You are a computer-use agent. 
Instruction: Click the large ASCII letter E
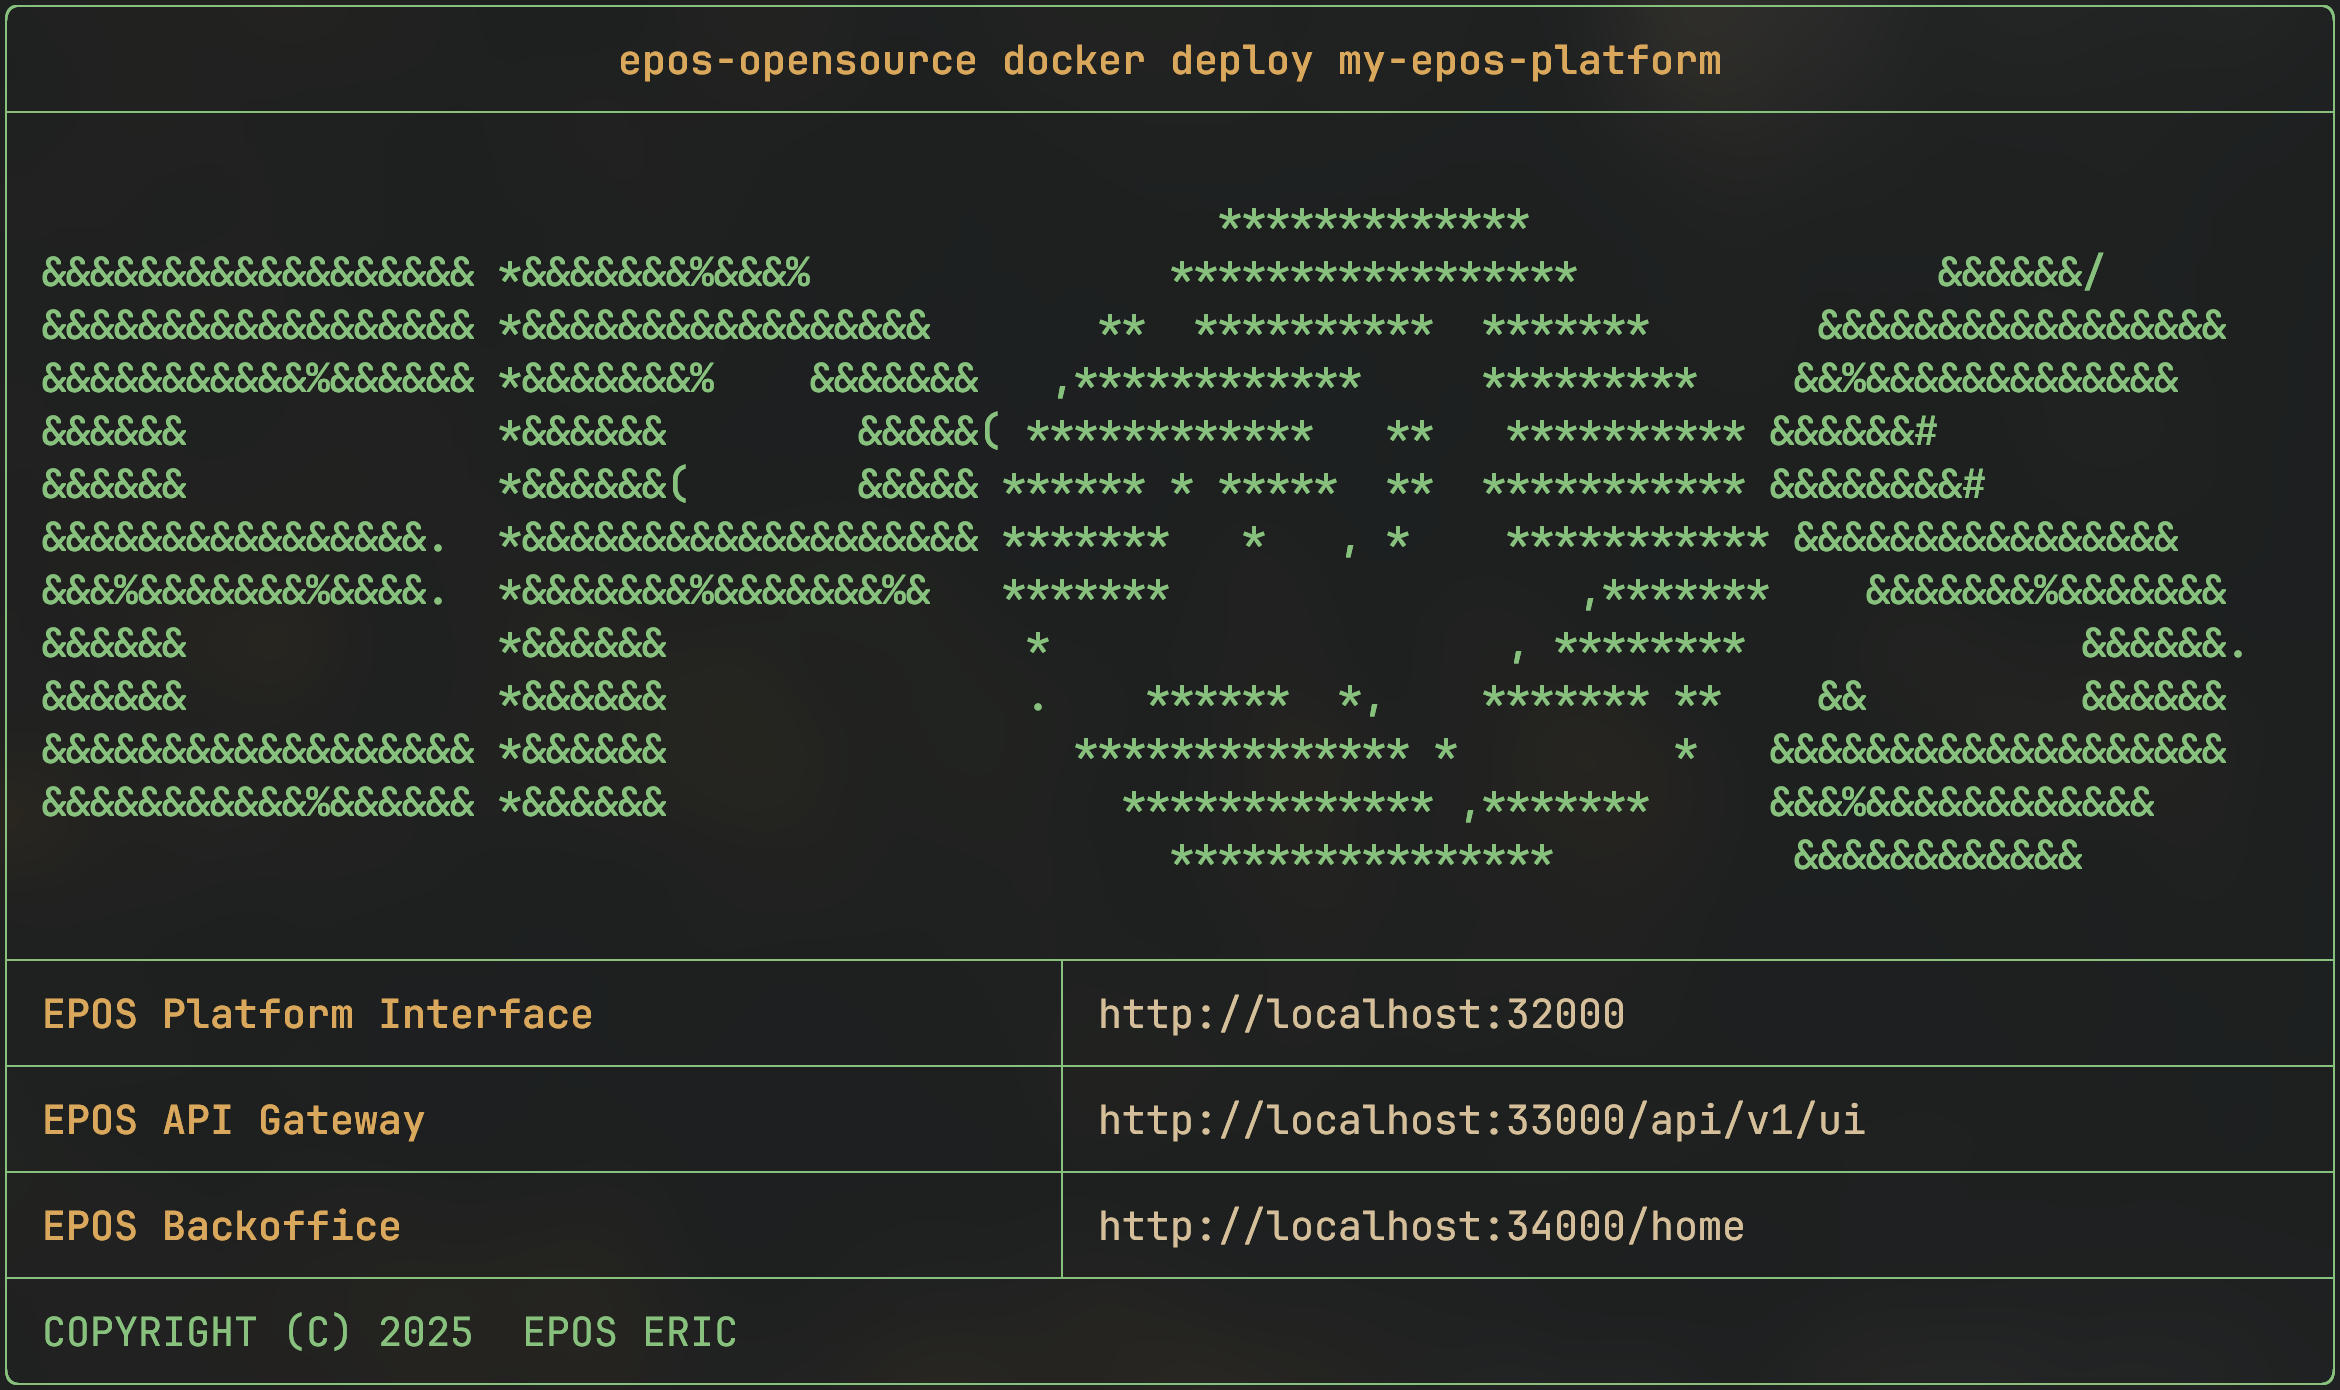click(x=257, y=538)
